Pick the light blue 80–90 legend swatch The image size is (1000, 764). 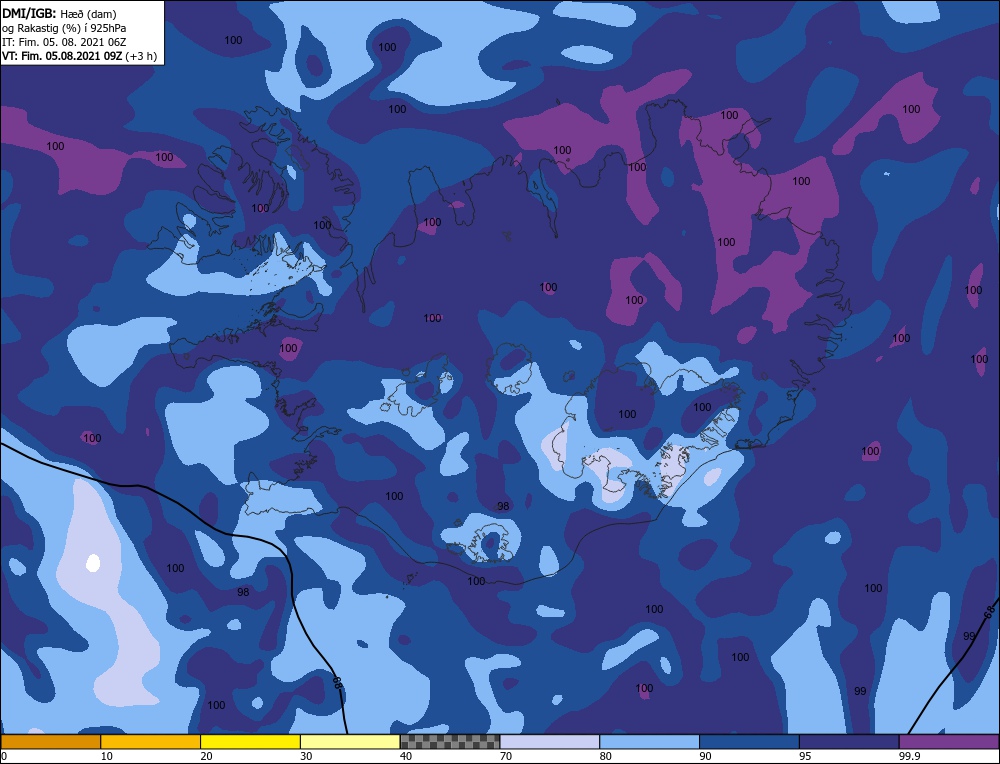649,742
